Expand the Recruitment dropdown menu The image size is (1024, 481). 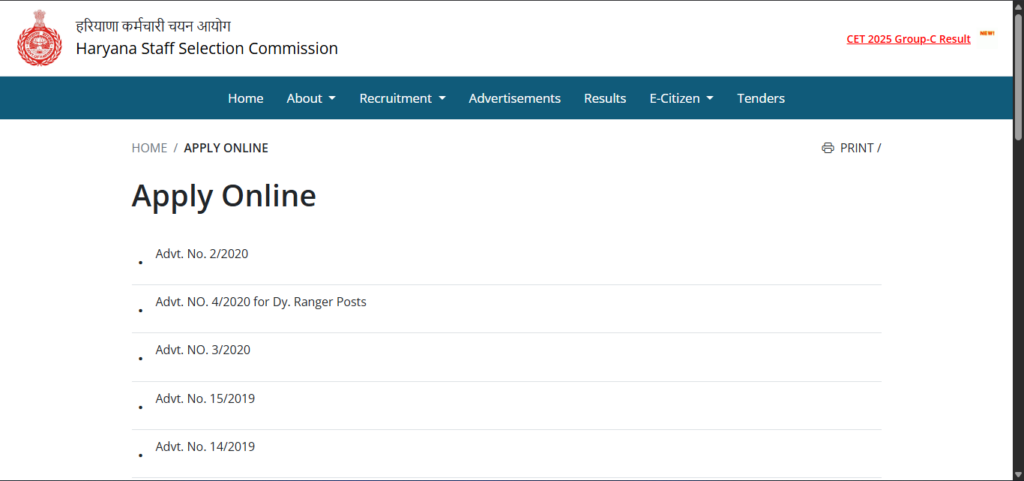click(x=402, y=98)
